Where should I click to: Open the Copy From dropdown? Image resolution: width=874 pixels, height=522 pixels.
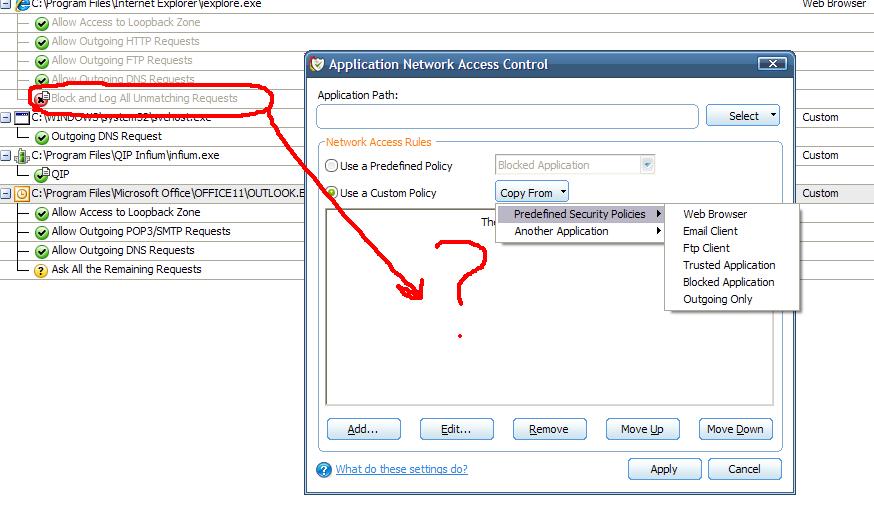(532, 193)
